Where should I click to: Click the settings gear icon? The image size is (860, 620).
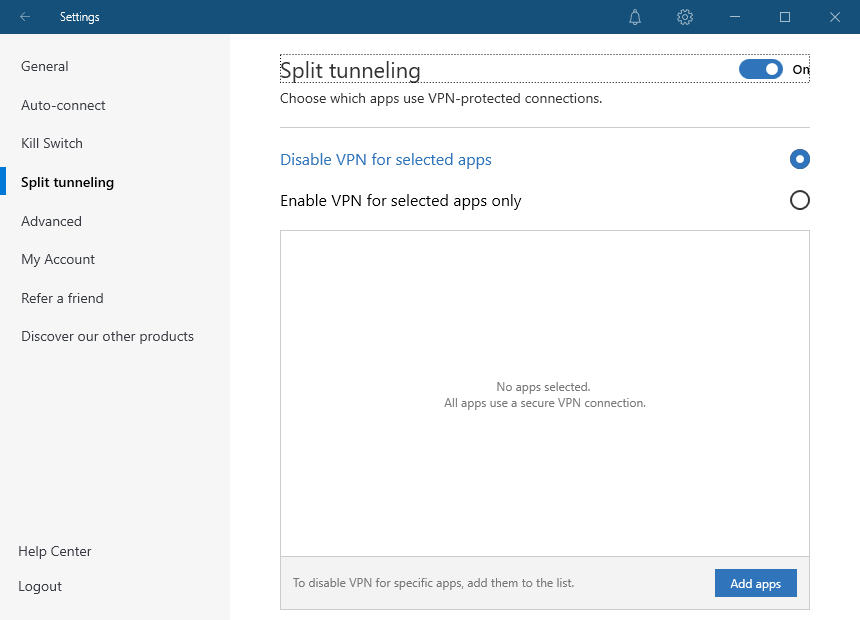click(684, 17)
